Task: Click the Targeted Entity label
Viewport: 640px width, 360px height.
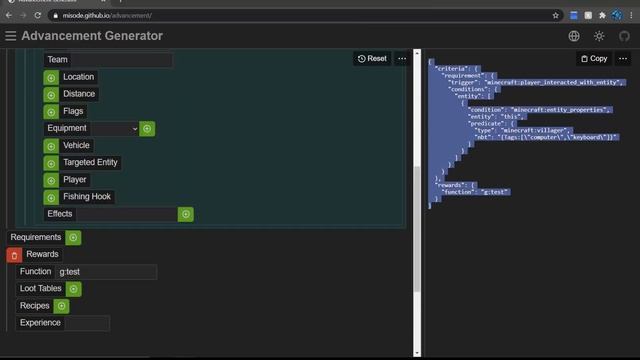Action: pos(90,162)
